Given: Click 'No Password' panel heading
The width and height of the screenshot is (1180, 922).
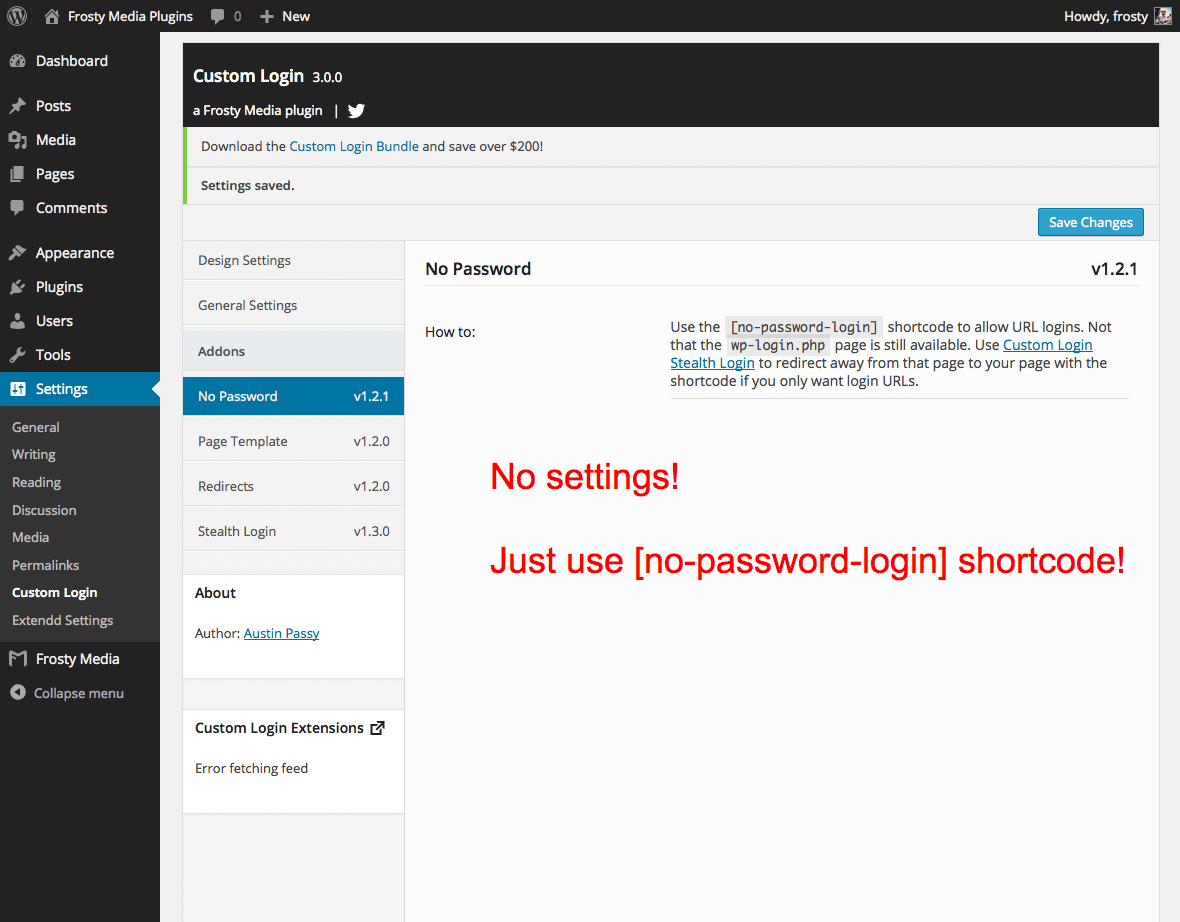Looking at the screenshot, I should (x=478, y=269).
